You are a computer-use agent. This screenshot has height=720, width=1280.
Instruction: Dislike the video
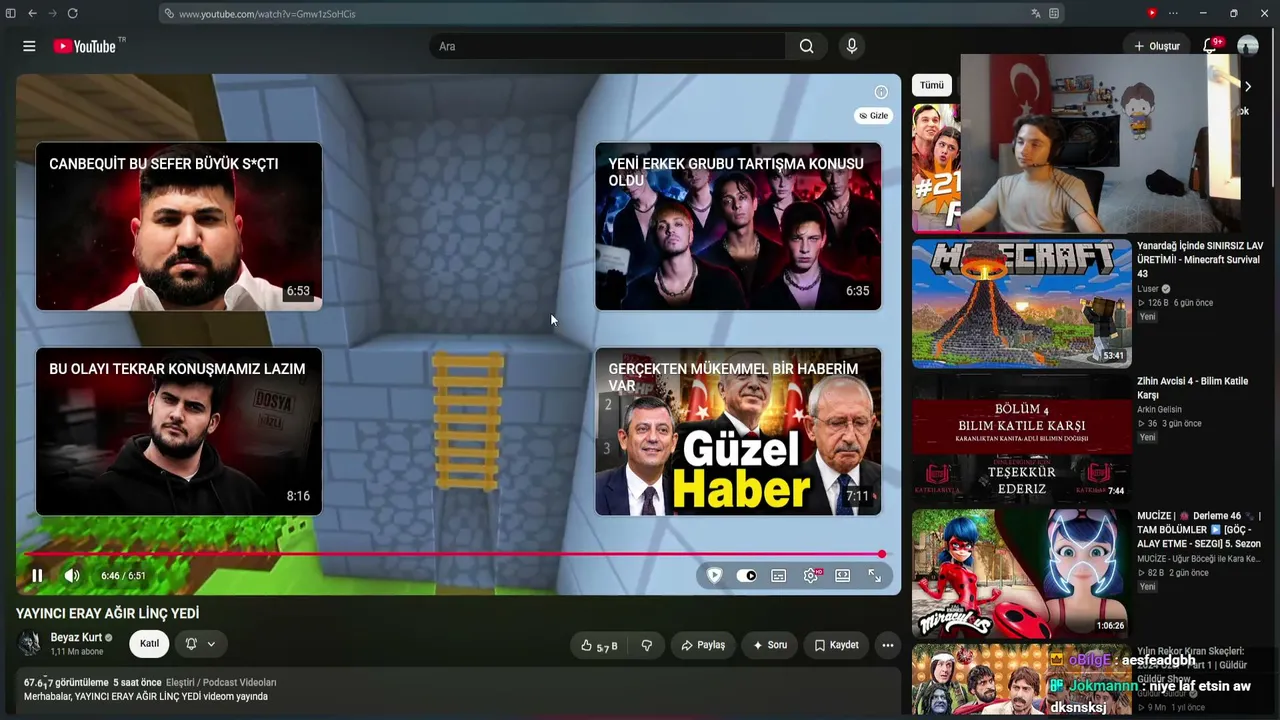pyautogui.click(x=646, y=646)
